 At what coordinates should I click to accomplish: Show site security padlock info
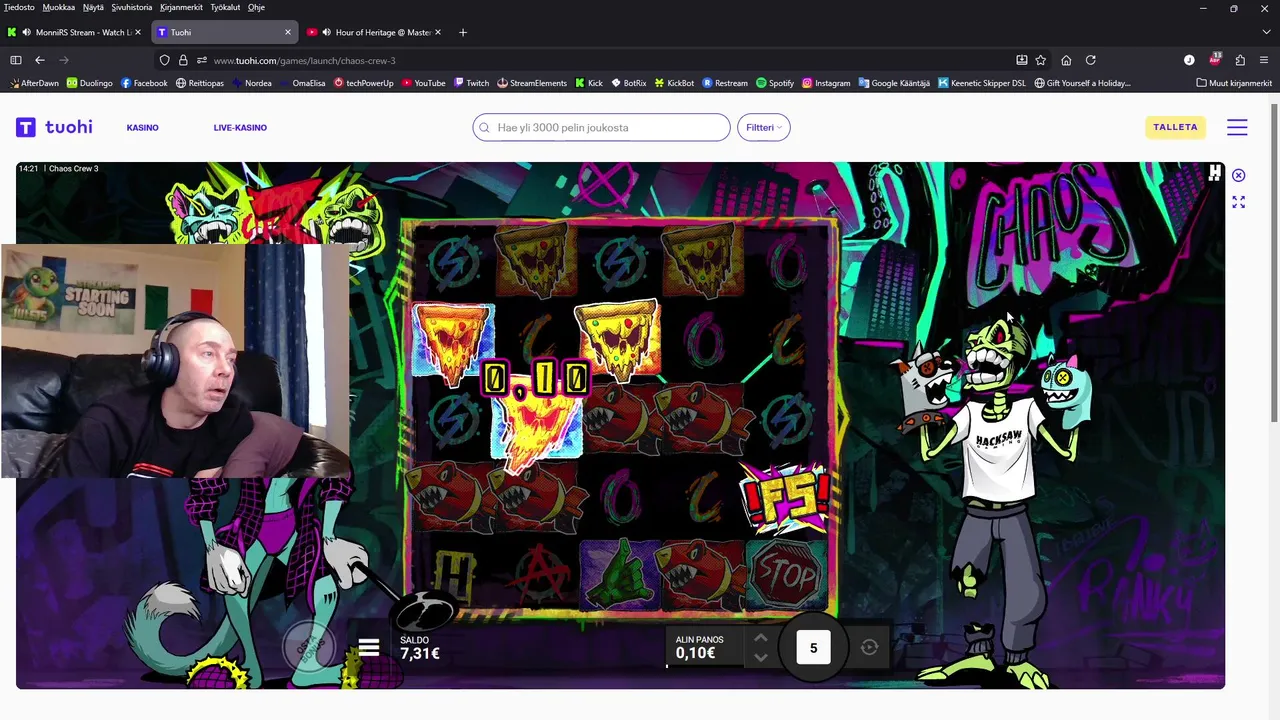click(183, 60)
